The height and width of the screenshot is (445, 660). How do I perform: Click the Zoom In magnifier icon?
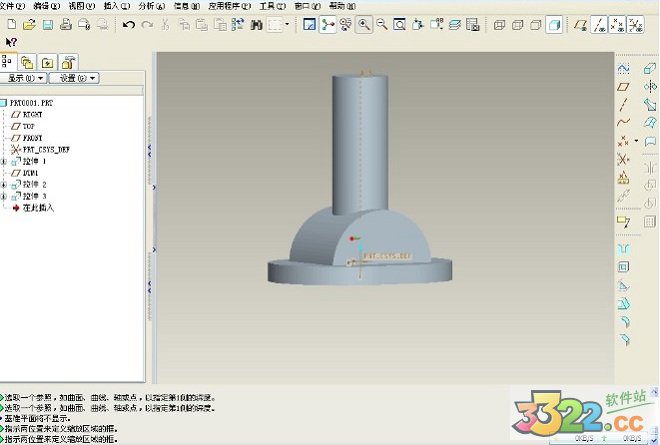(364, 25)
